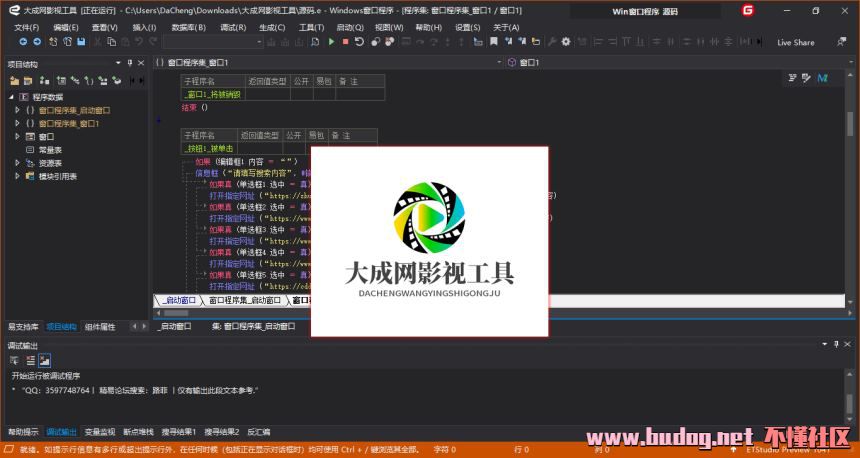This screenshot has width=860, height=458.
Task: Switch to 断点堆栈 bottom tab
Action: [x=138, y=432]
